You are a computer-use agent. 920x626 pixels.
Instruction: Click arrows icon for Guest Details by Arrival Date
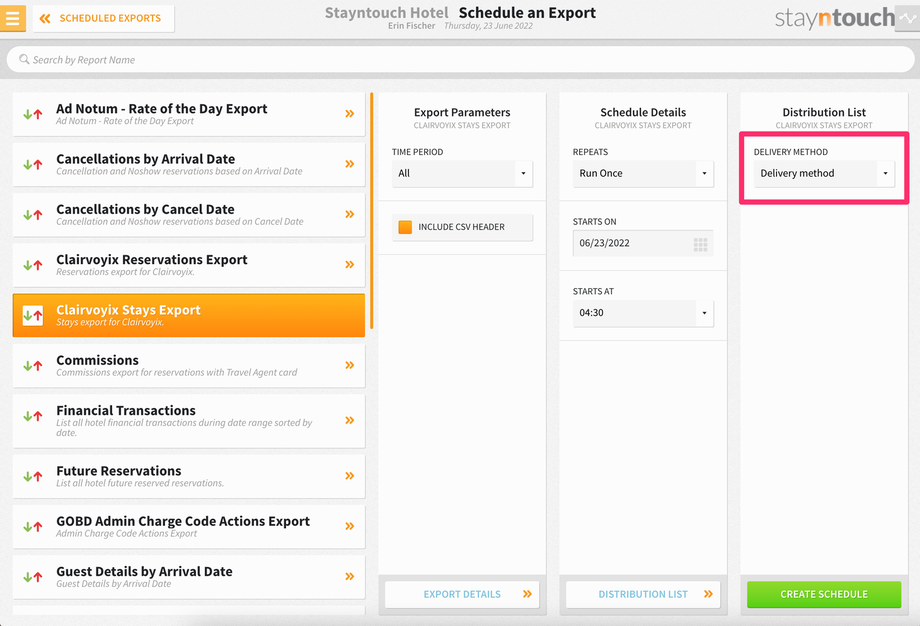coord(33,577)
